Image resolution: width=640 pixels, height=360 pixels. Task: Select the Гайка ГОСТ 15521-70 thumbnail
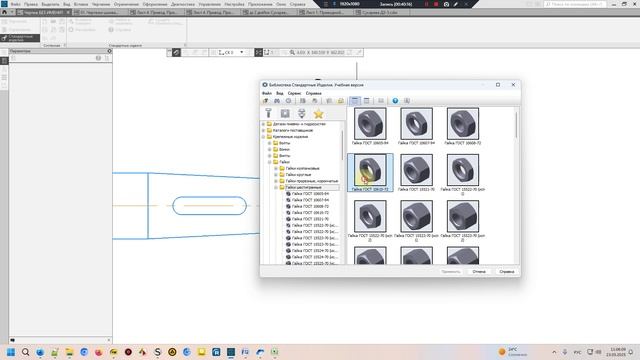(x=416, y=173)
